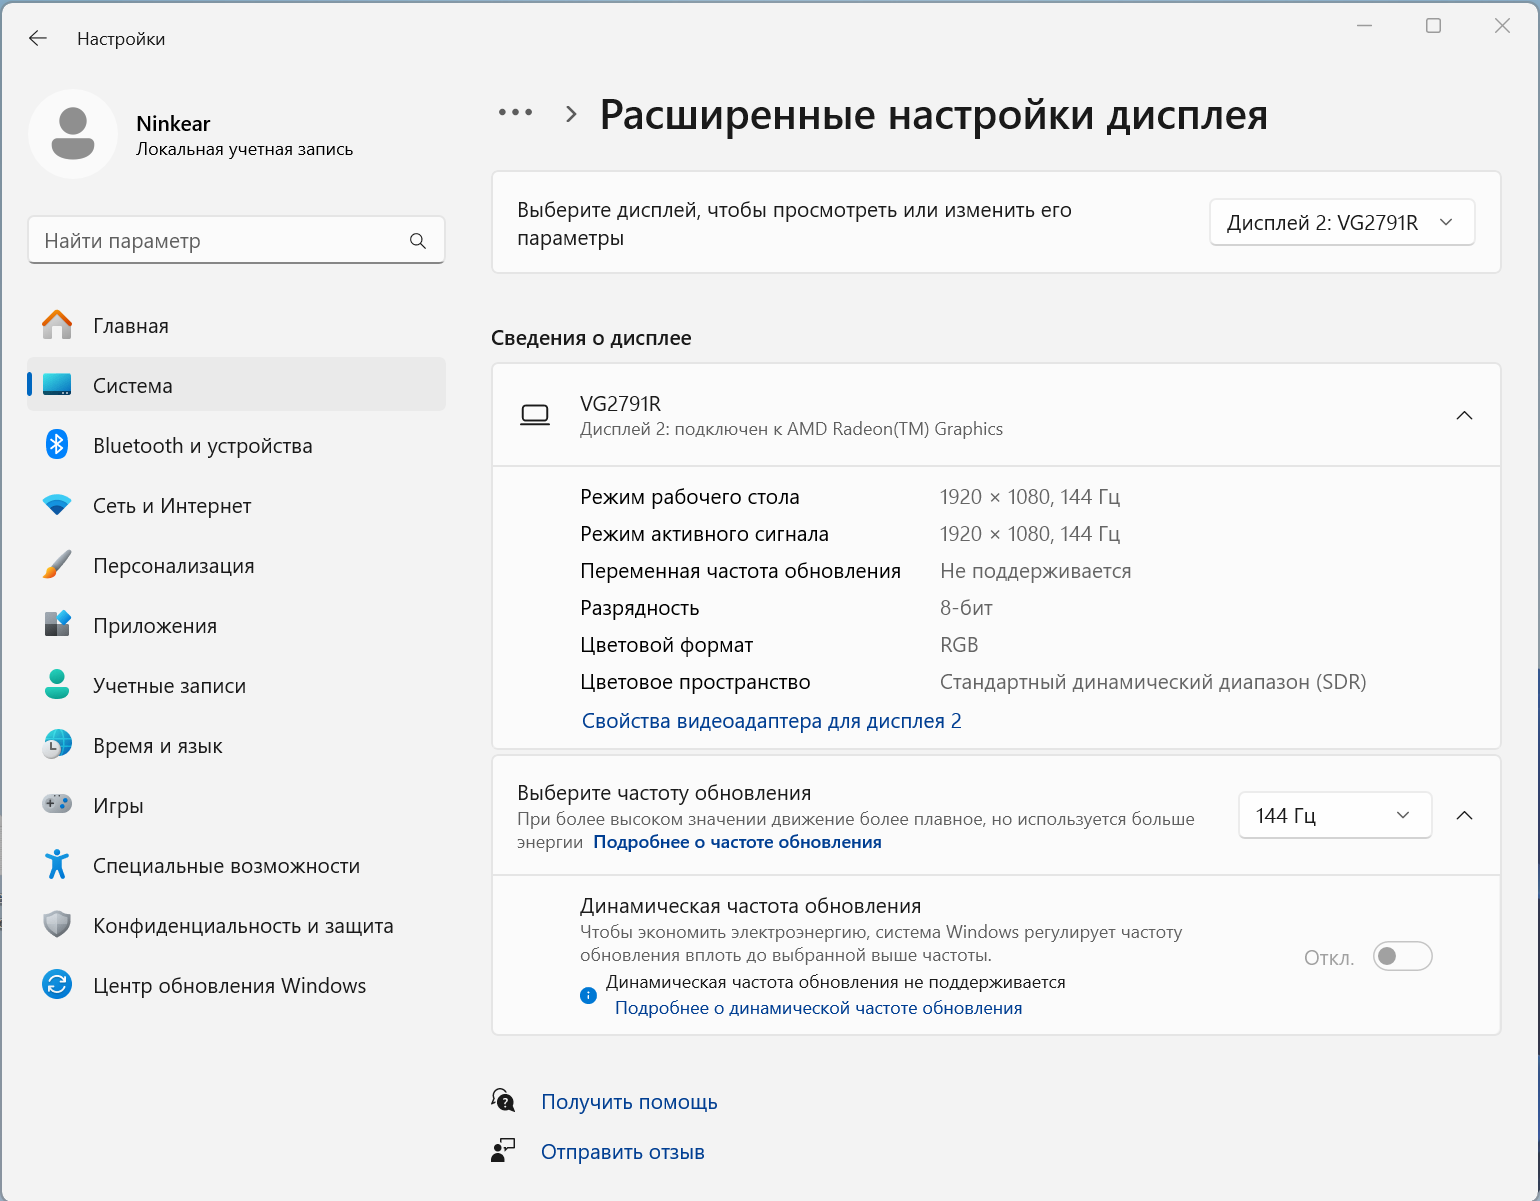
Task: Open the display selection dropdown
Action: coord(1341,223)
